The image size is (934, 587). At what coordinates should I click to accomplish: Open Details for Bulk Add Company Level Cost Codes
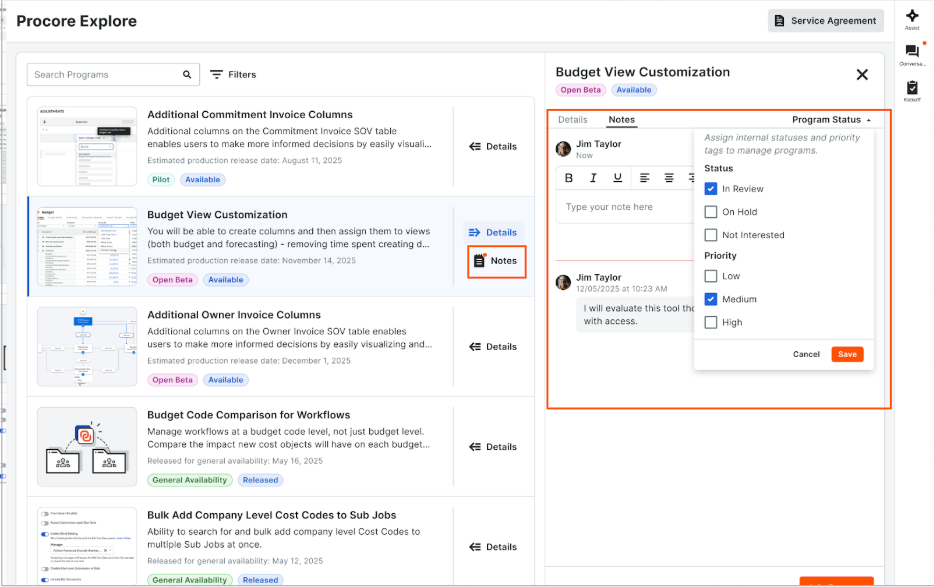(x=493, y=547)
